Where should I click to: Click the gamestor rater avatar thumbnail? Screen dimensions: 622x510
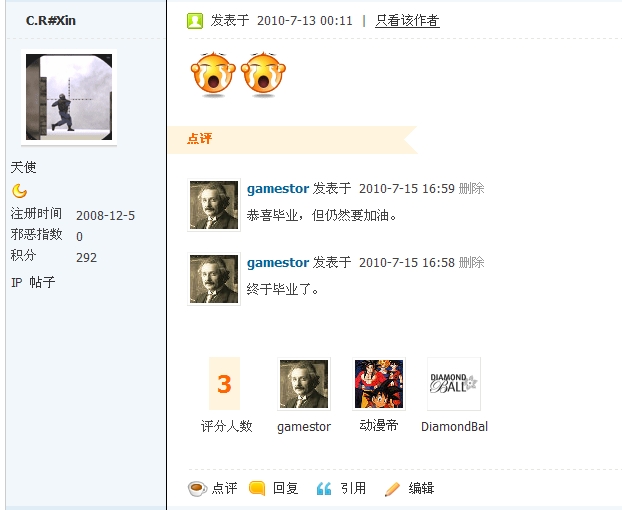tap(304, 384)
